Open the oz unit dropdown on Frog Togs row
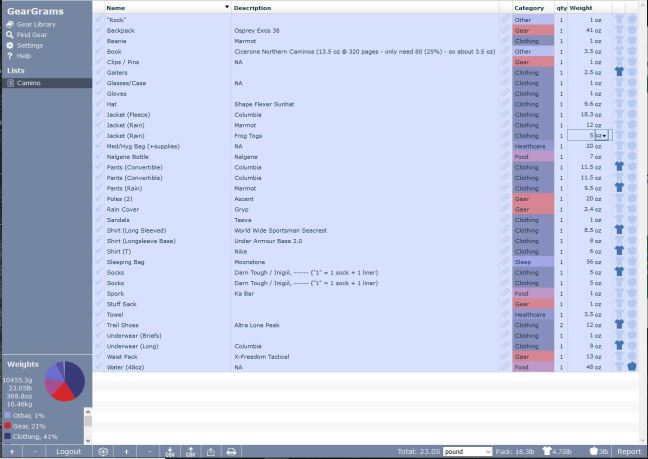This screenshot has height=459, width=648. [604, 135]
